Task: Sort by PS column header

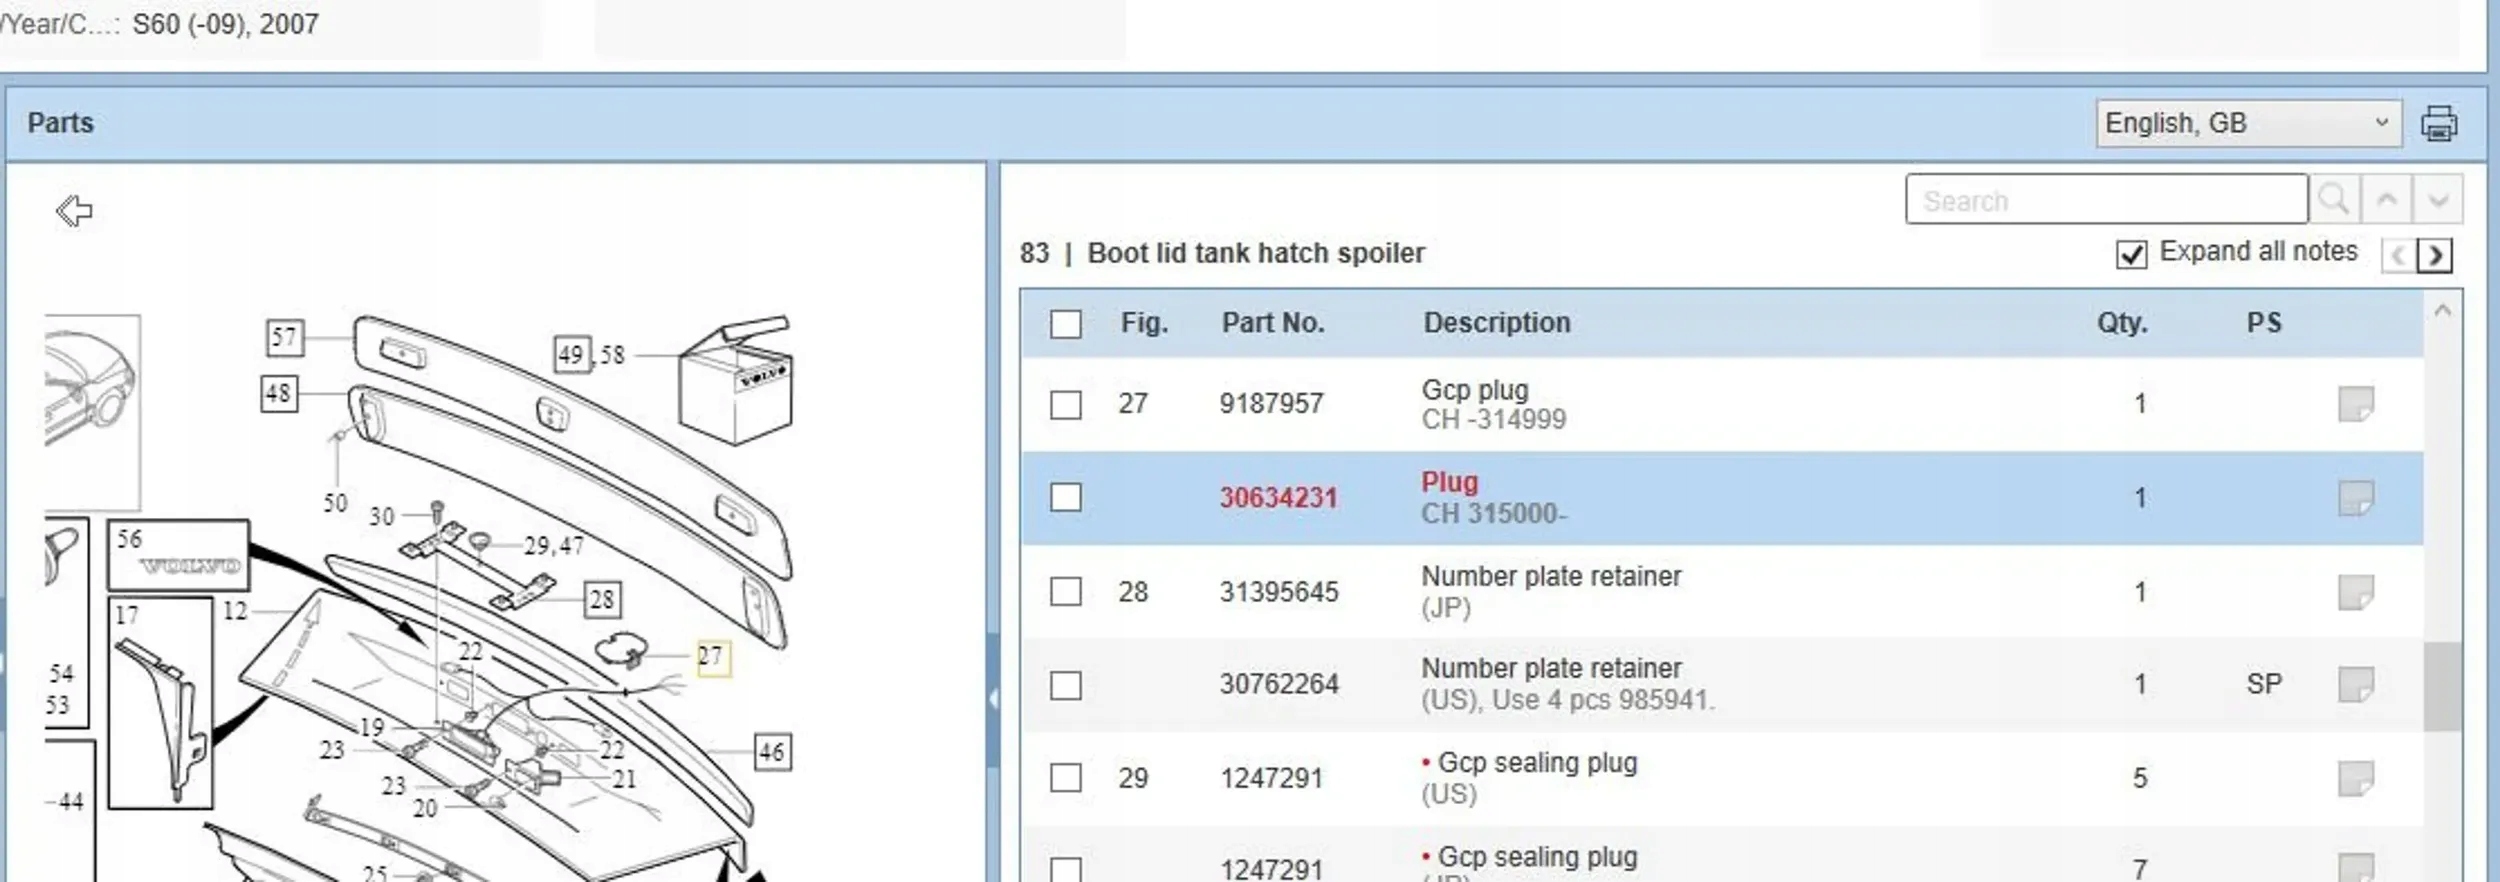Action: [2264, 323]
